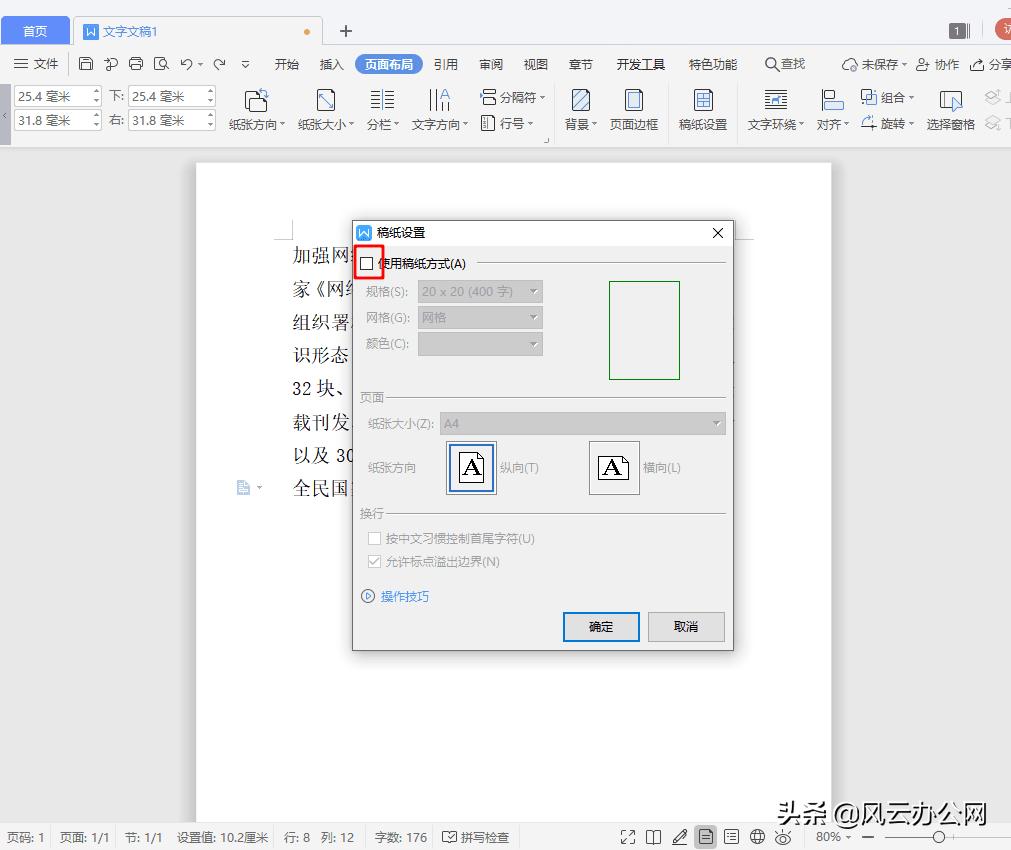Click the 确定 confirm button

click(601, 627)
